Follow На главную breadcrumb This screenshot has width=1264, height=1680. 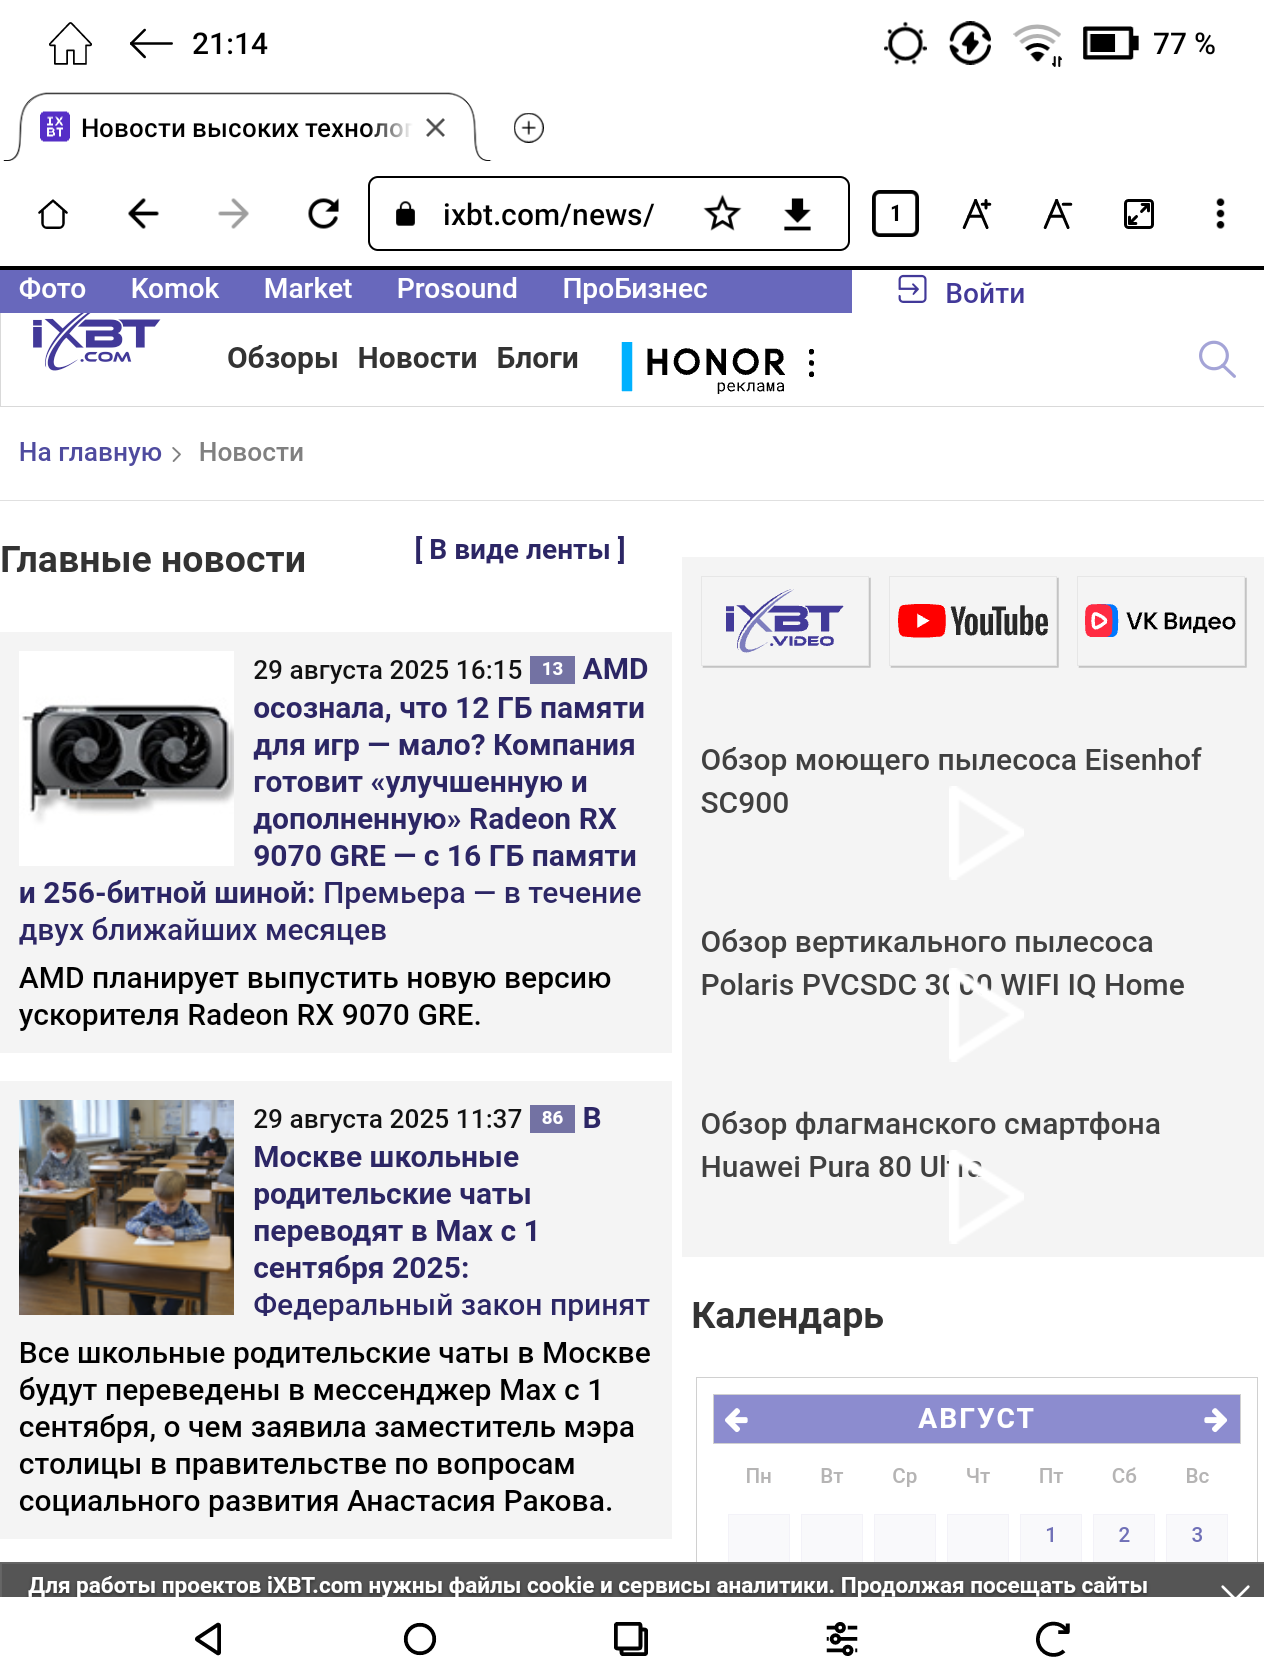click(90, 452)
